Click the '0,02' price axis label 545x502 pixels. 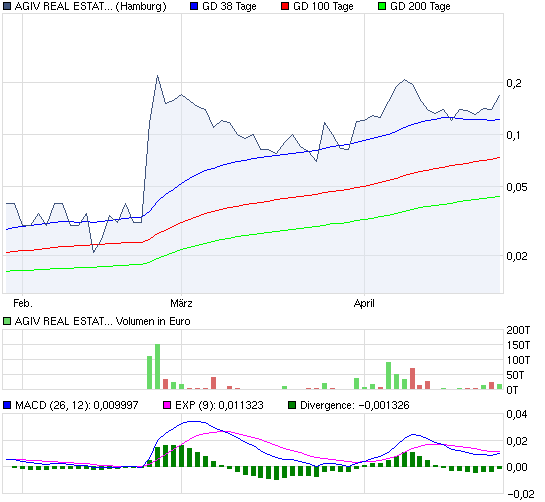[x=516, y=256]
